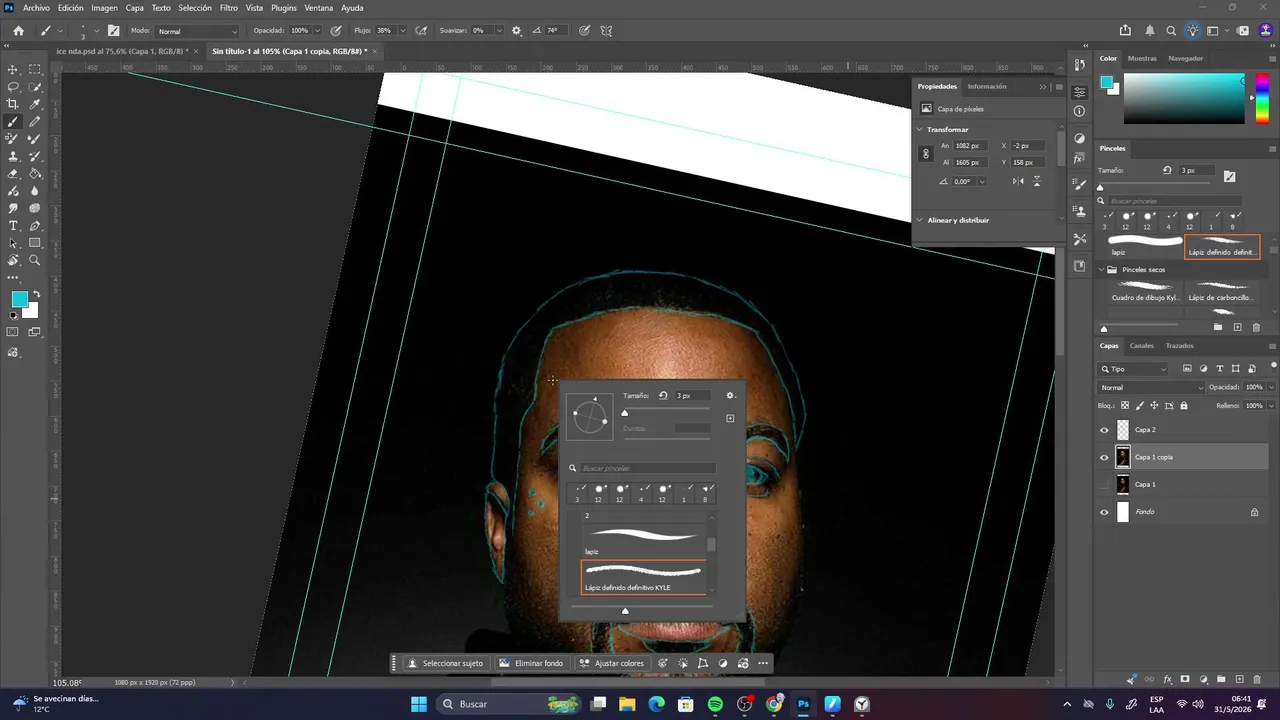Select the Crop tool
The image size is (1280, 720).
[13, 104]
